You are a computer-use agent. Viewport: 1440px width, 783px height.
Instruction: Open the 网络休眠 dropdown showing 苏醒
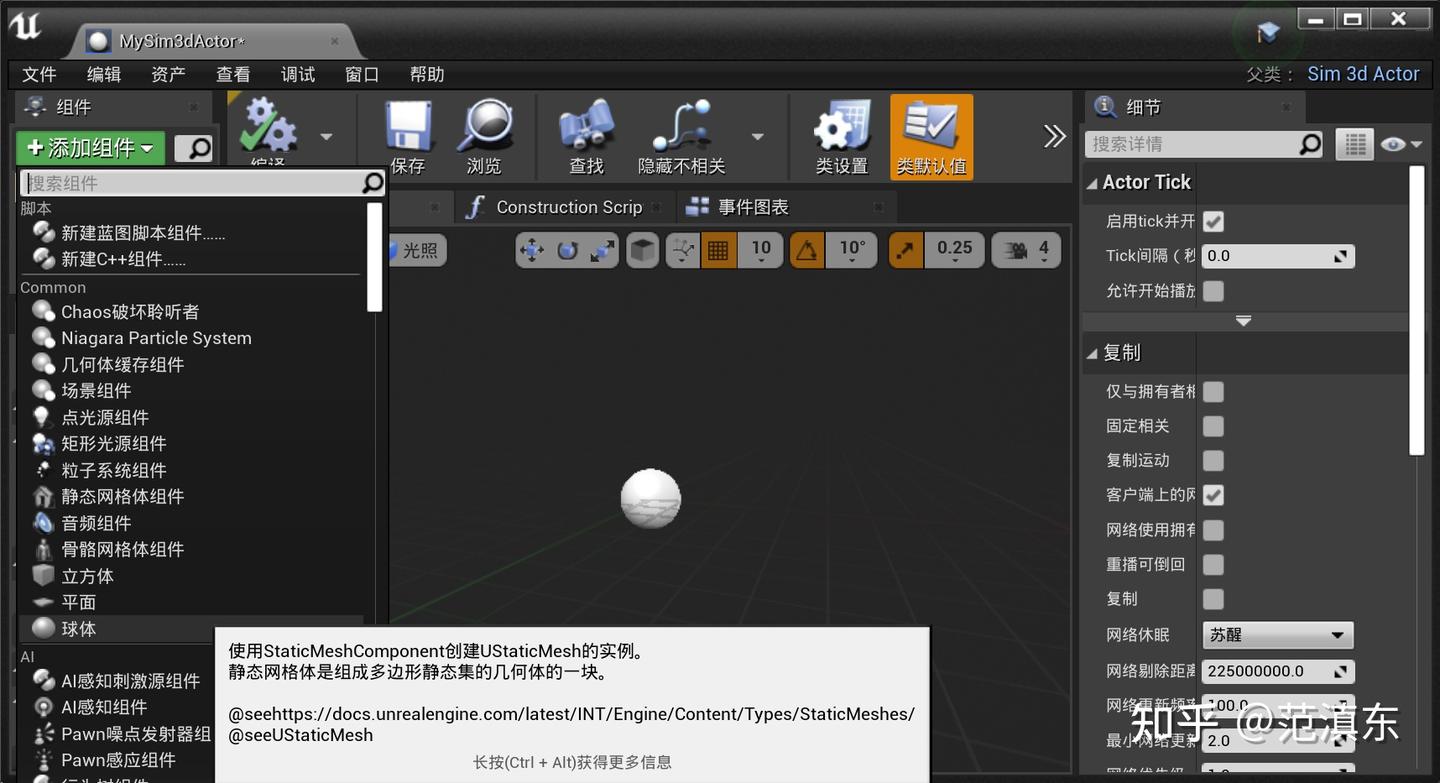[x=1277, y=635]
